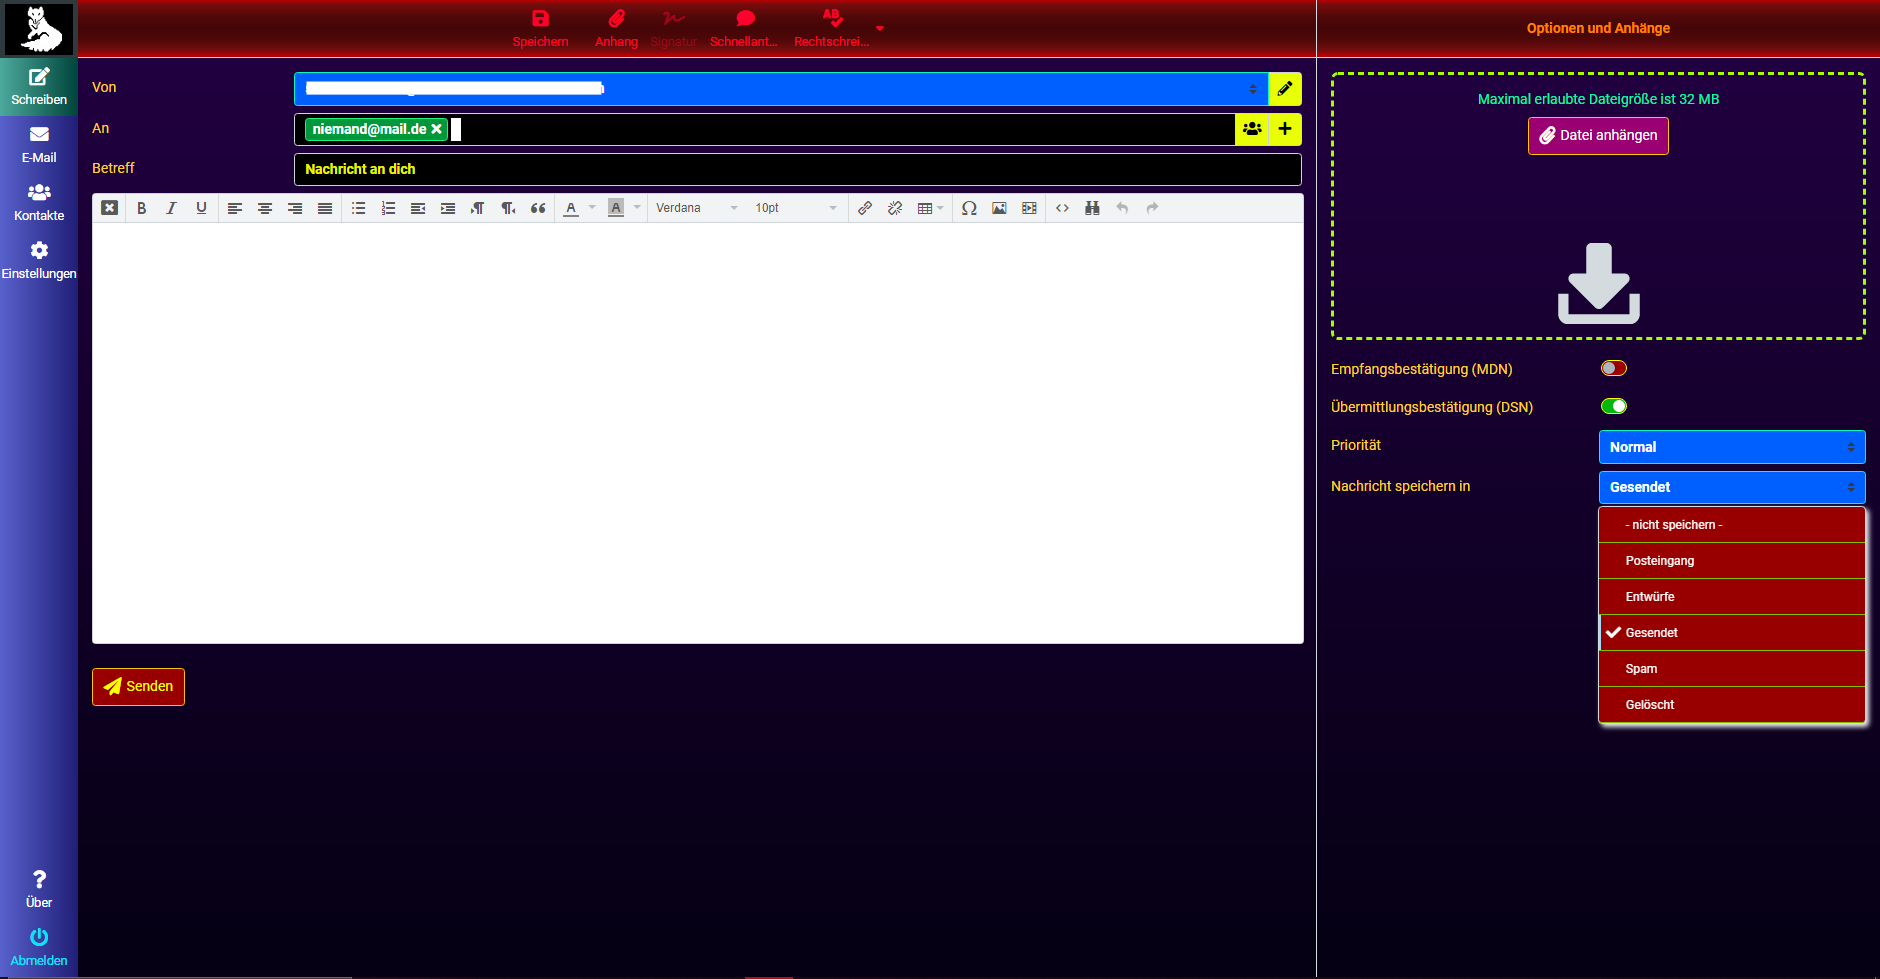Open the Priorität dropdown set to Normal
This screenshot has width=1880, height=979.
pos(1731,447)
